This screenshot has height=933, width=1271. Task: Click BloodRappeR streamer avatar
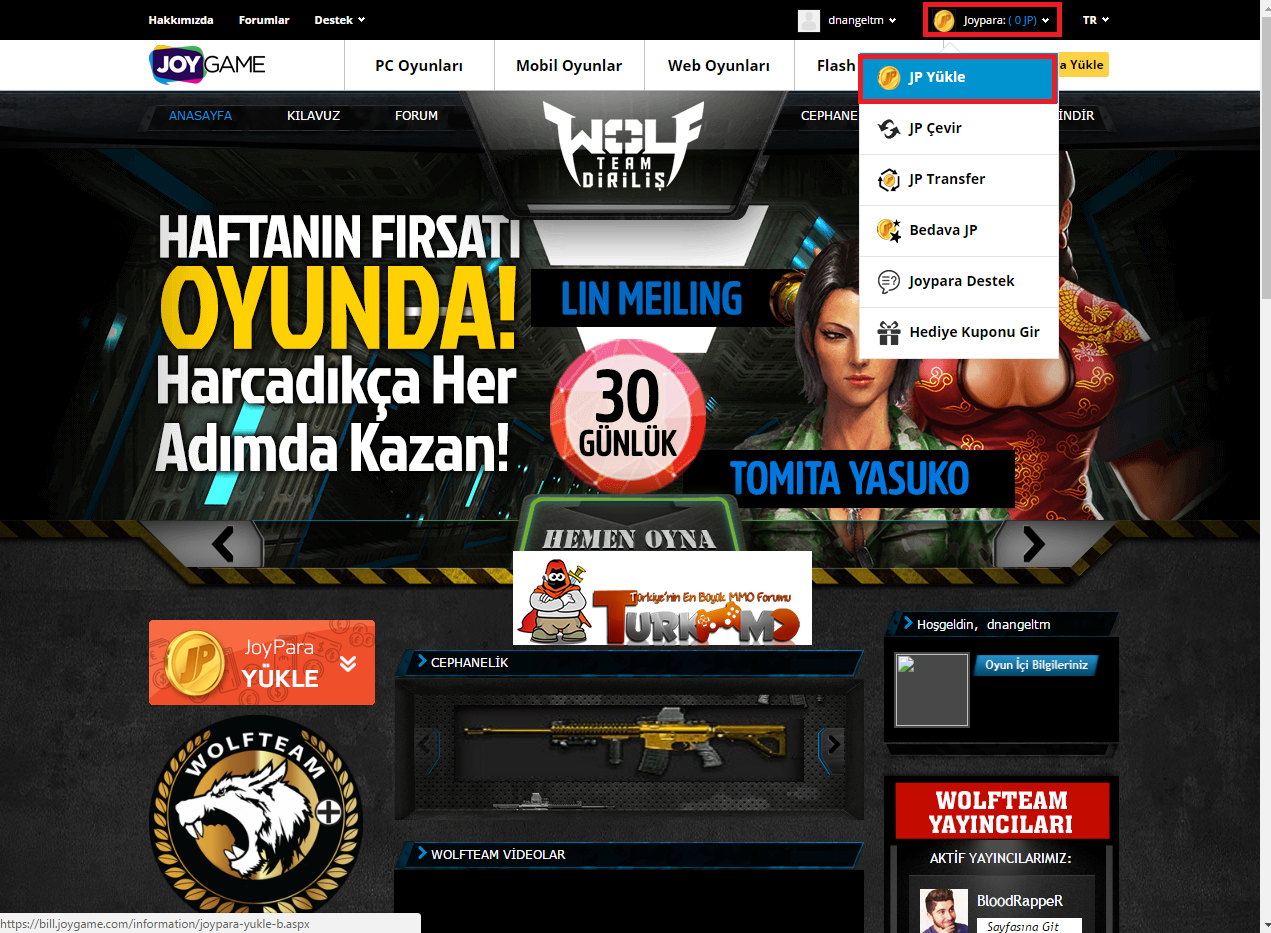pos(944,910)
